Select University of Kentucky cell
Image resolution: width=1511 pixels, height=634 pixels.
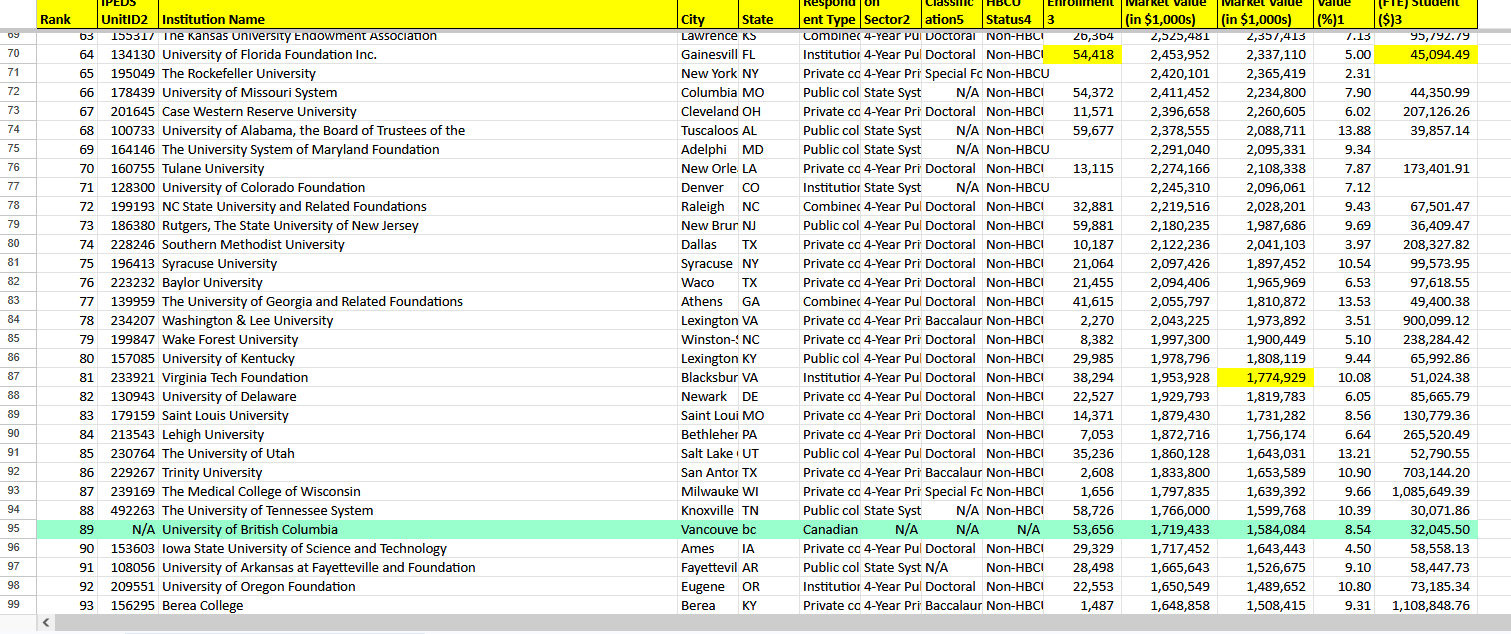coord(417,358)
